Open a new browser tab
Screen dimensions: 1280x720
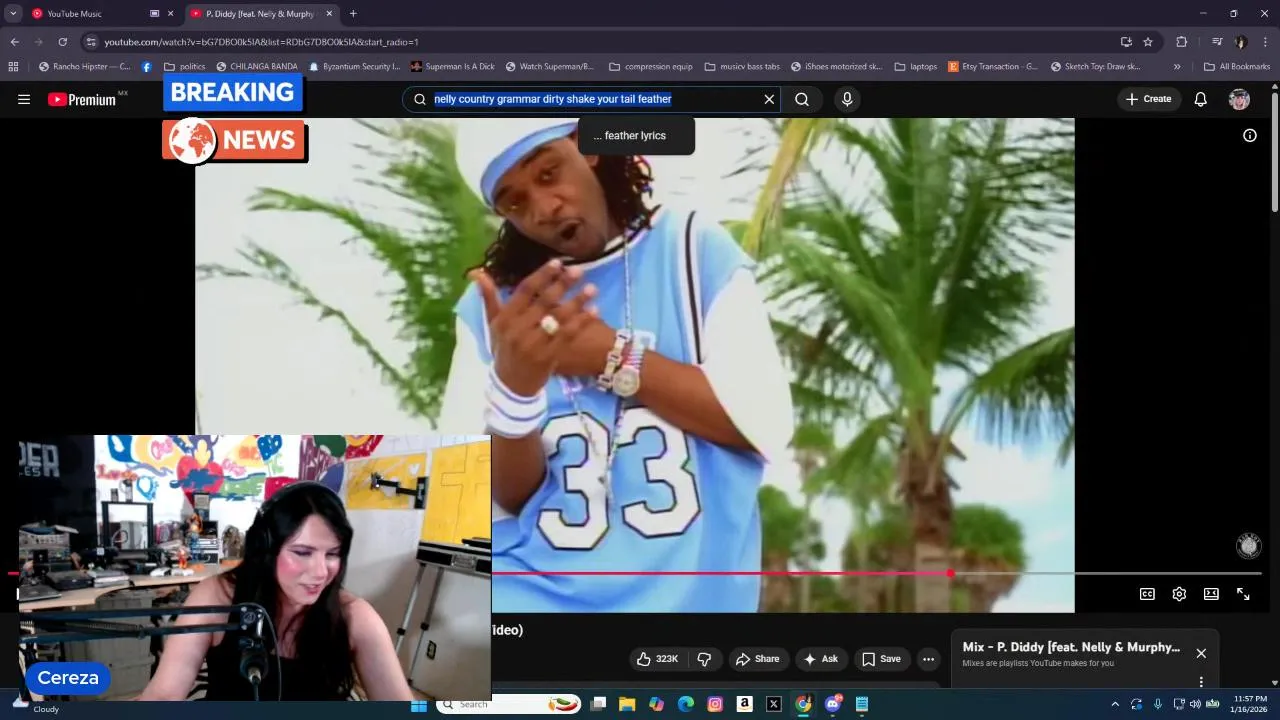(353, 14)
